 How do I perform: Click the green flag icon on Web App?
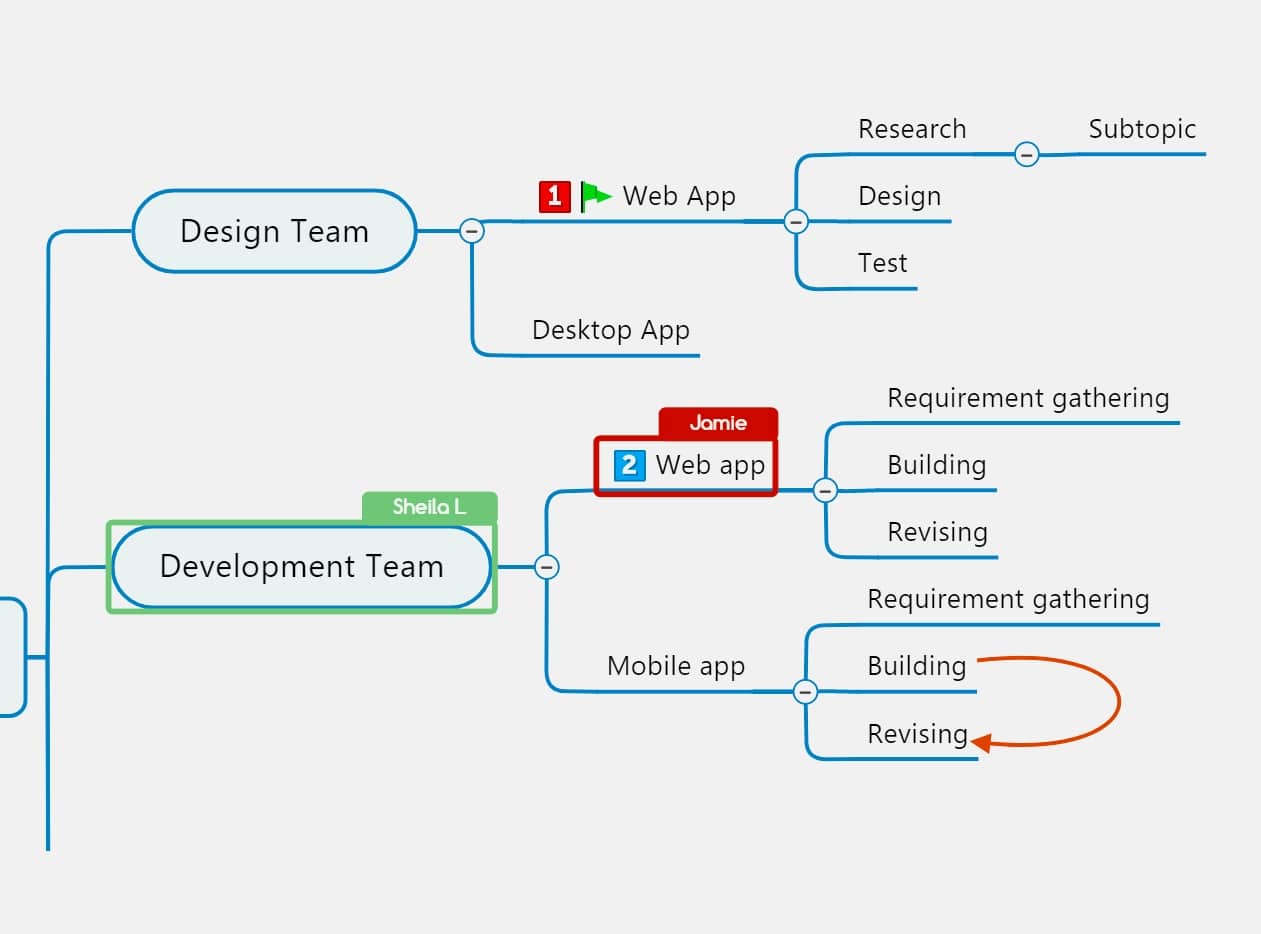pyautogui.click(x=596, y=196)
